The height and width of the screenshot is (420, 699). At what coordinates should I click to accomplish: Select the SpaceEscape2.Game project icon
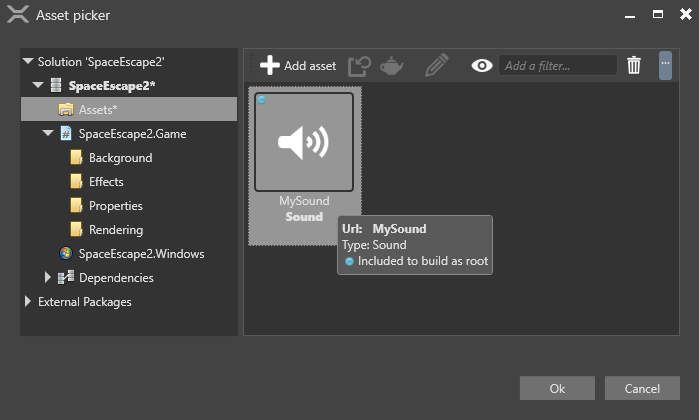[66, 134]
